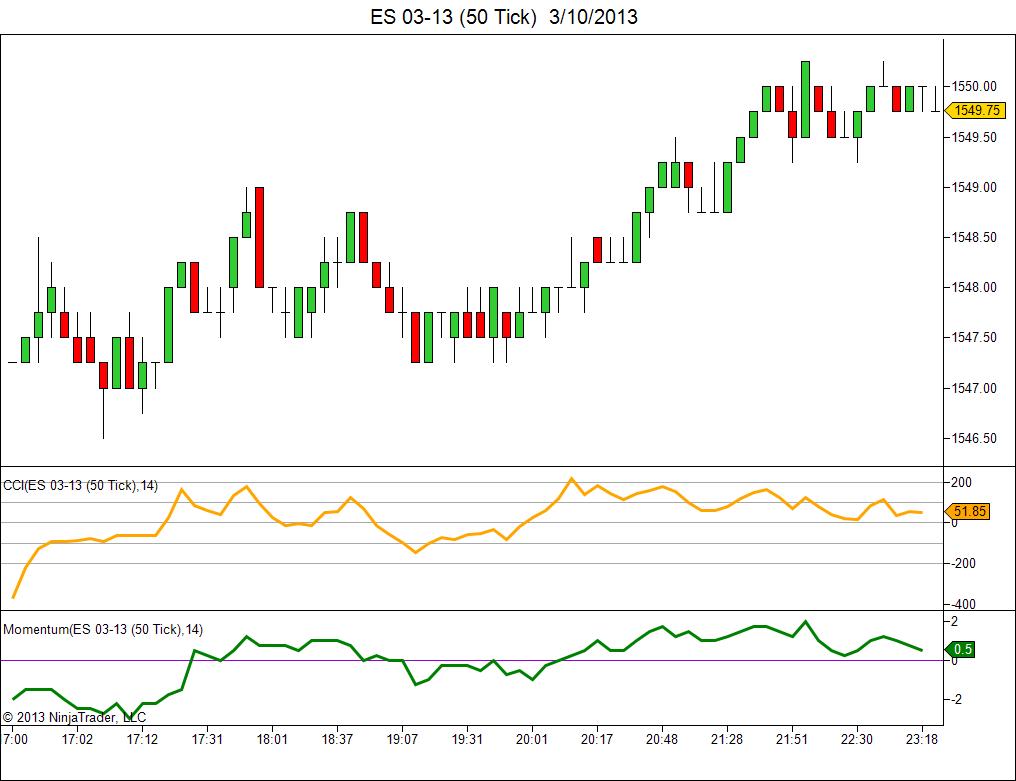Click the 18:37 time axis label

pos(337,740)
